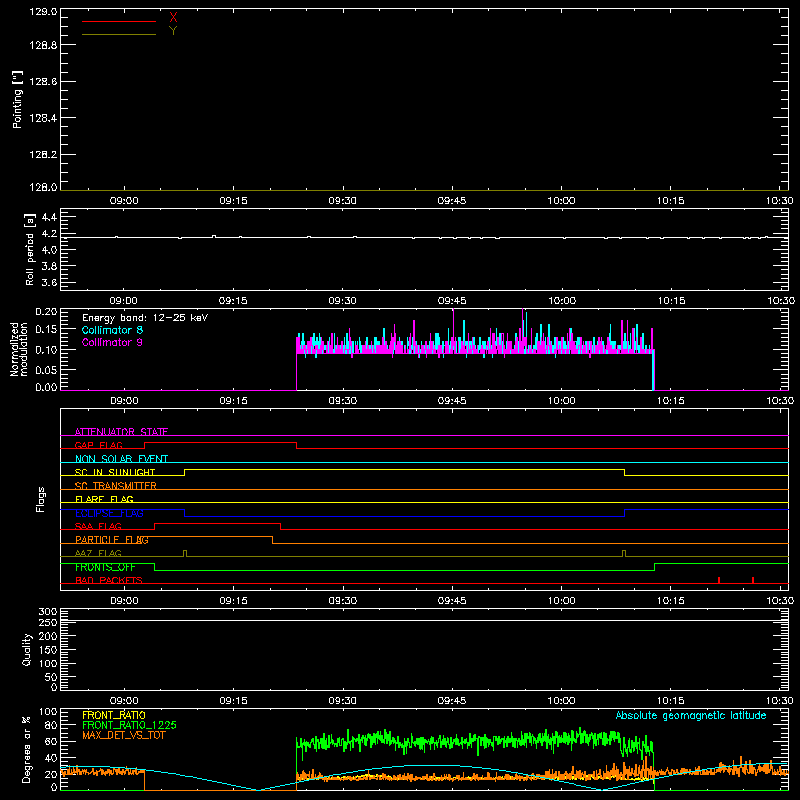The image size is (800, 800).
Task: Click the Collimator 8 legend label
Action: [x=112, y=330]
